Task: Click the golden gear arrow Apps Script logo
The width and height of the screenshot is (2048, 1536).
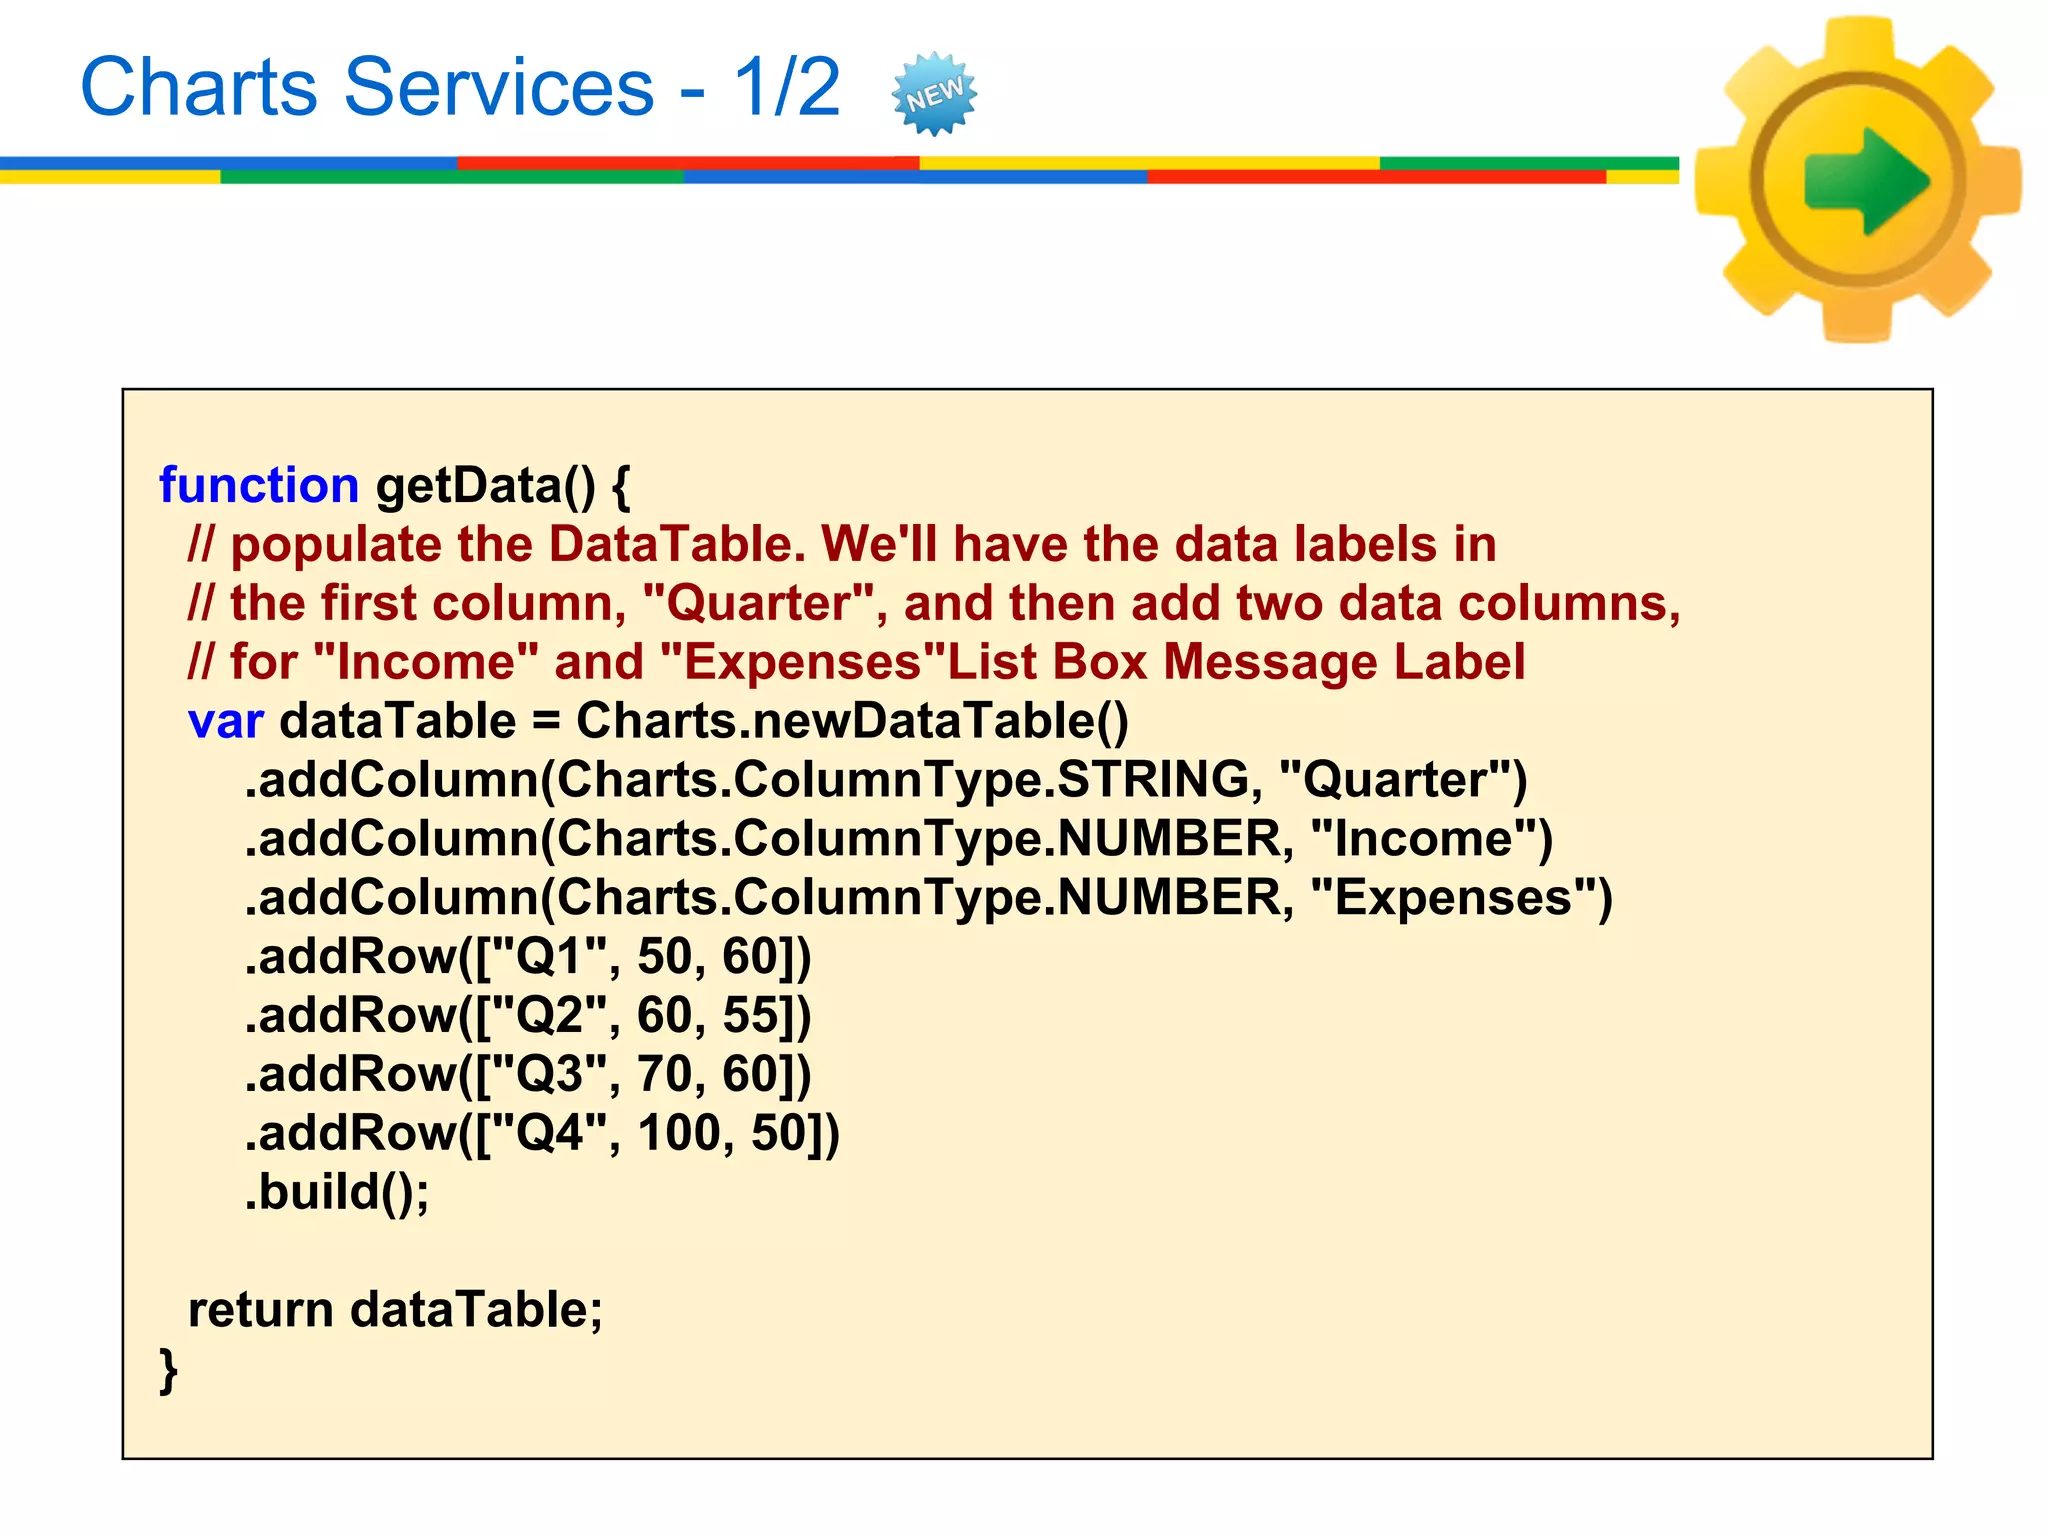Action: [x=1858, y=180]
